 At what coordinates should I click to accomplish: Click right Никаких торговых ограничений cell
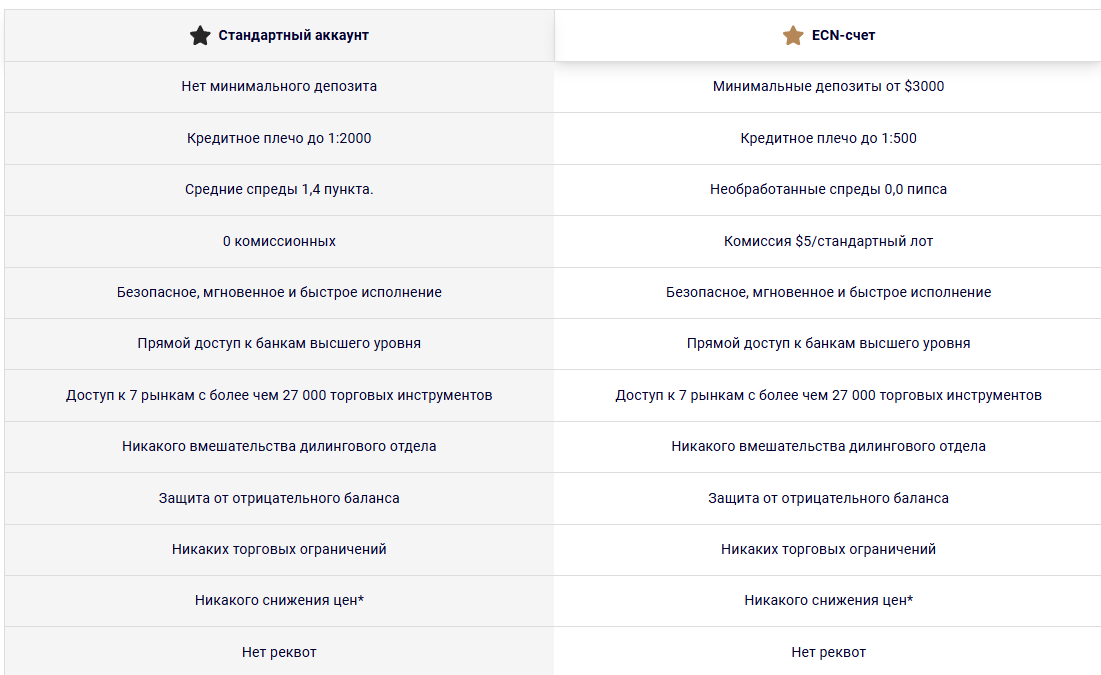(829, 549)
